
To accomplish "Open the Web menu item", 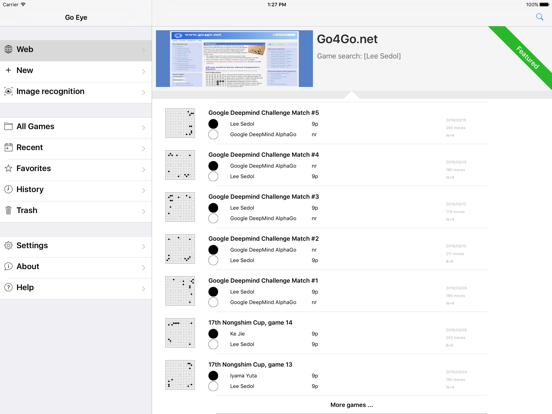I will [76, 50].
